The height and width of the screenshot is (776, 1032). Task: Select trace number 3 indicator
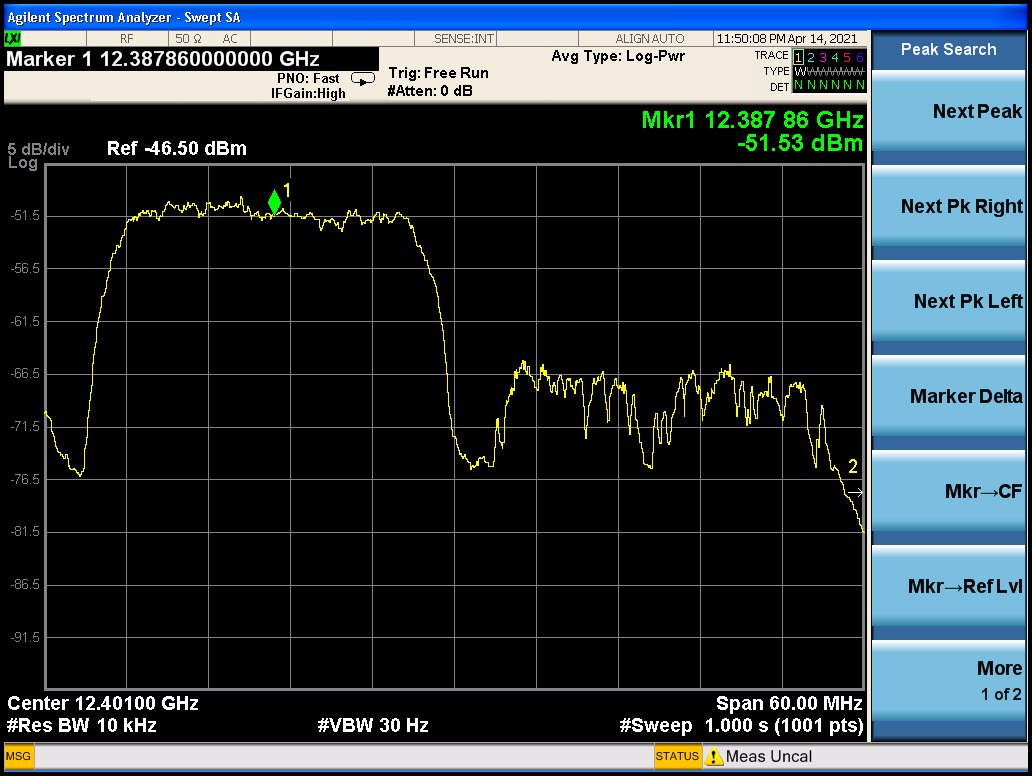click(823, 57)
